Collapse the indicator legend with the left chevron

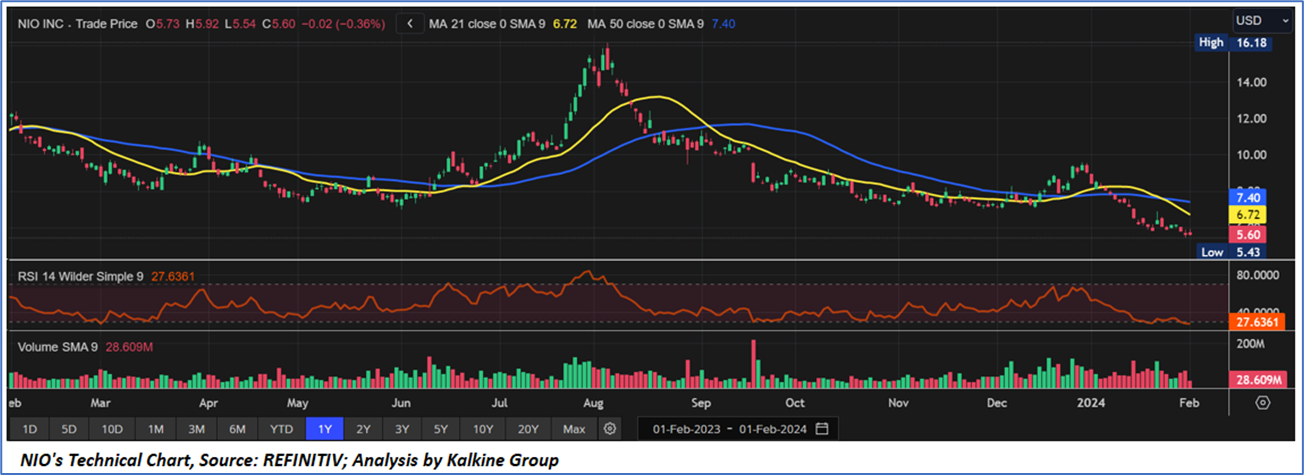410,23
